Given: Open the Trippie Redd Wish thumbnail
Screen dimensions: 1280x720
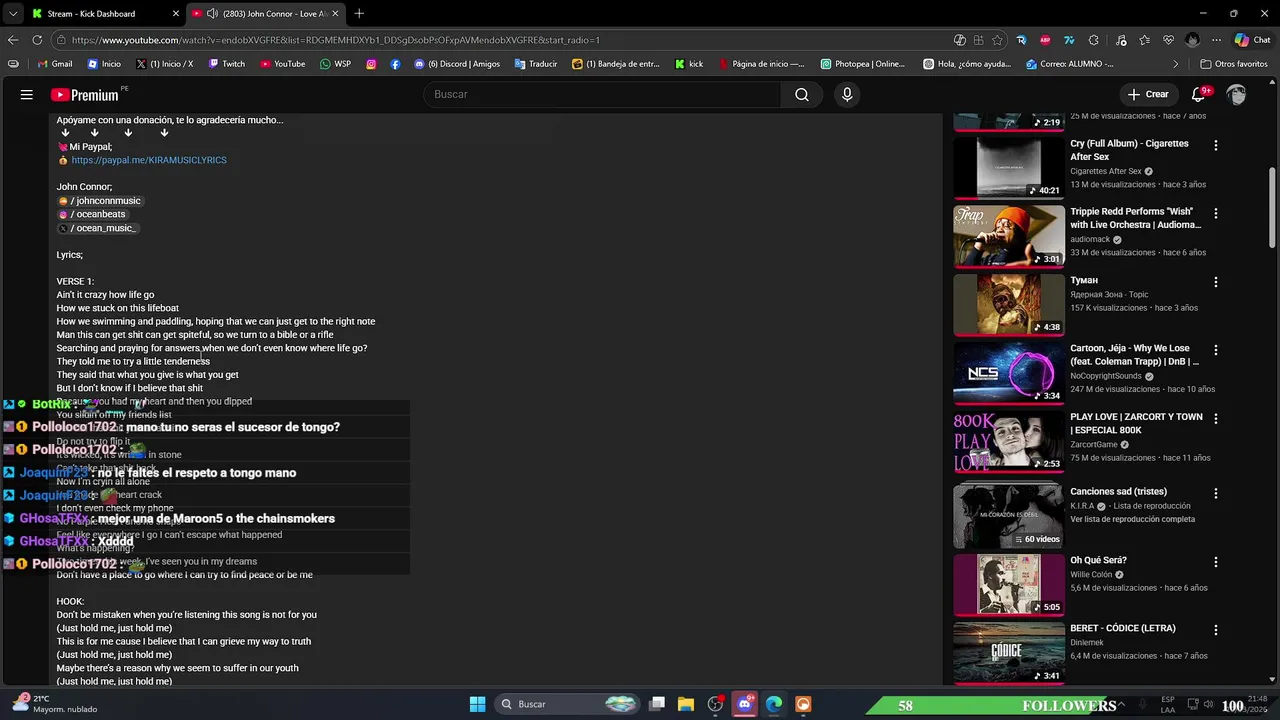Looking at the screenshot, I should (x=1009, y=236).
